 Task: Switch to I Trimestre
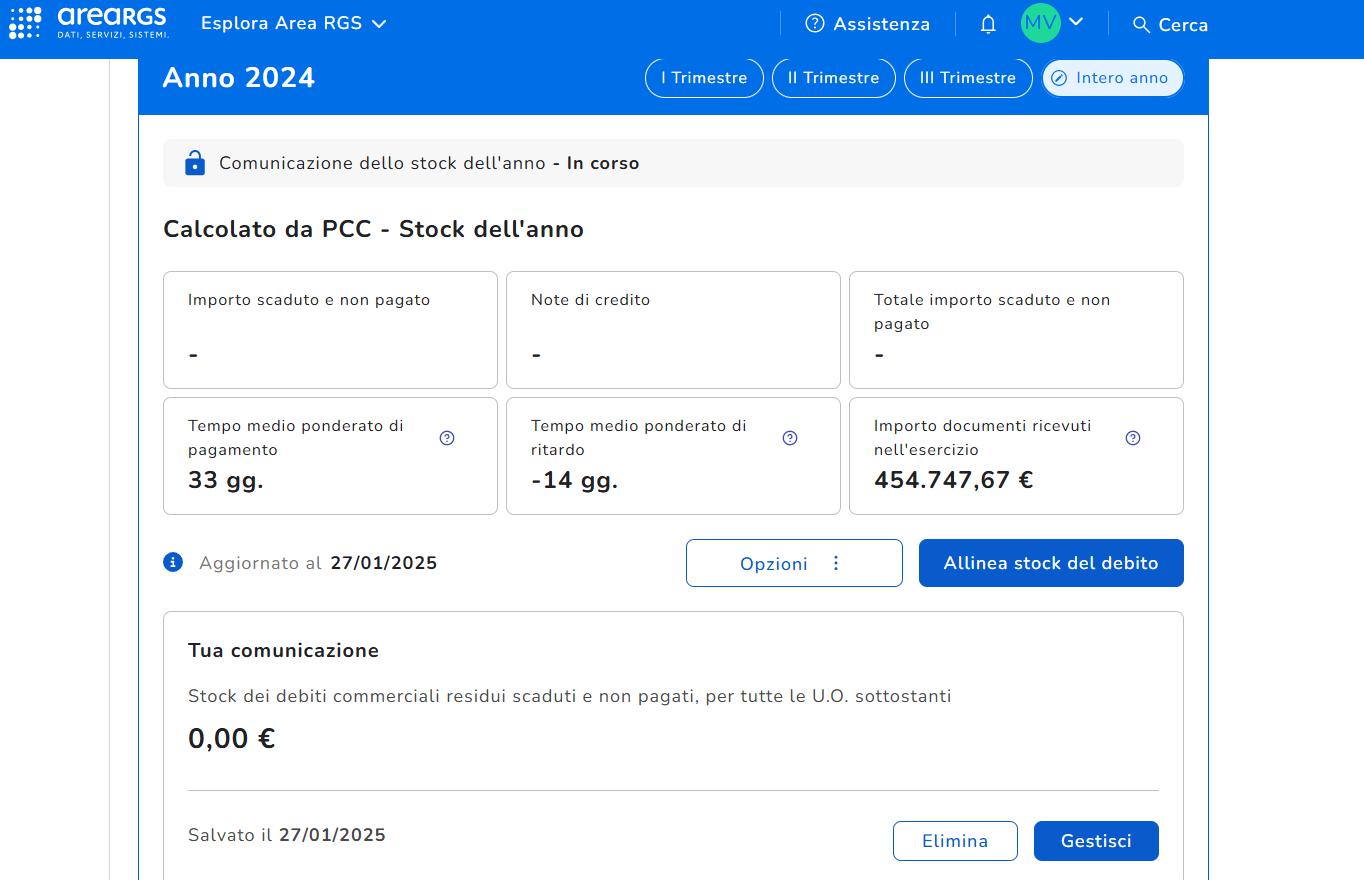(x=704, y=78)
